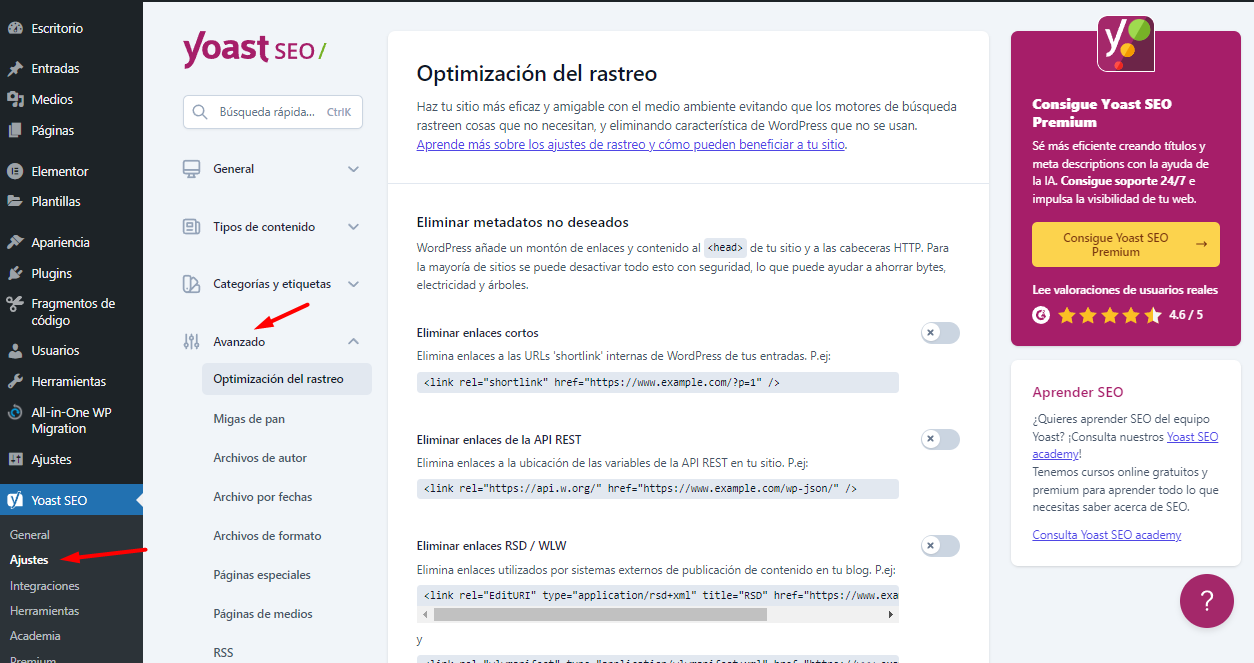
Task: Click Consulta Yoast SEO academy link
Action: click(1107, 535)
